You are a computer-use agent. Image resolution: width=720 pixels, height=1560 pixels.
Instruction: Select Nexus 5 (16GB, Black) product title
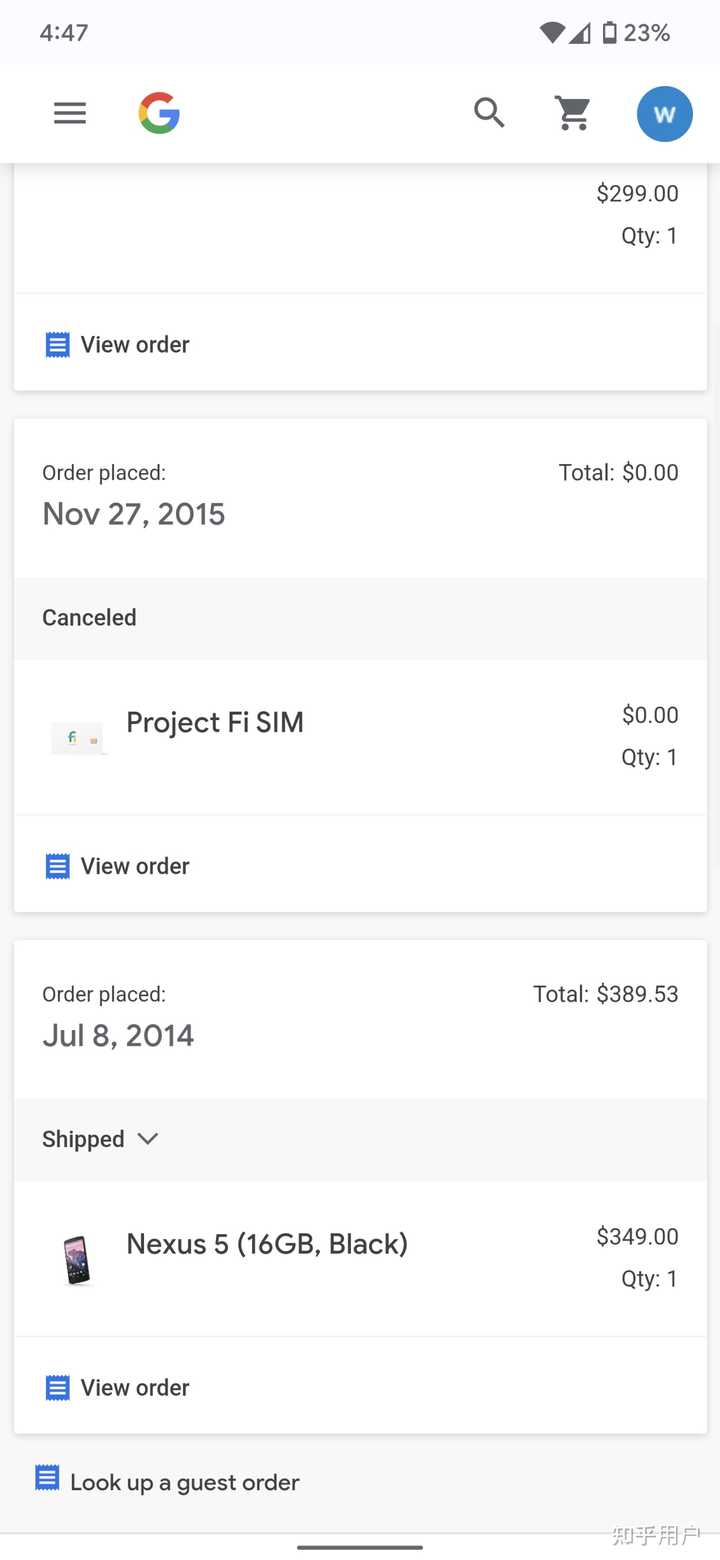267,1244
